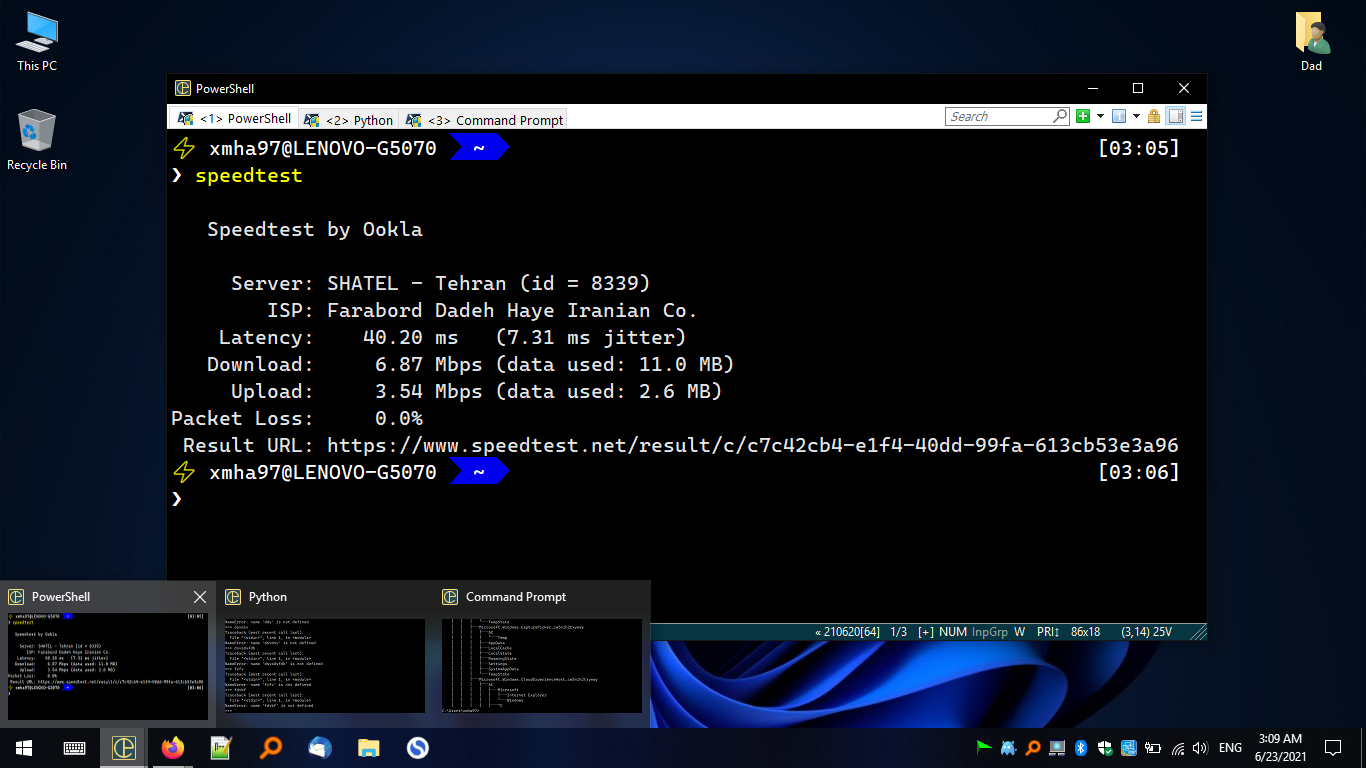The width and height of the screenshot is (1366, 768).
Task: Open the new console dropdown arrow
Action: (x=1100, y=117)
